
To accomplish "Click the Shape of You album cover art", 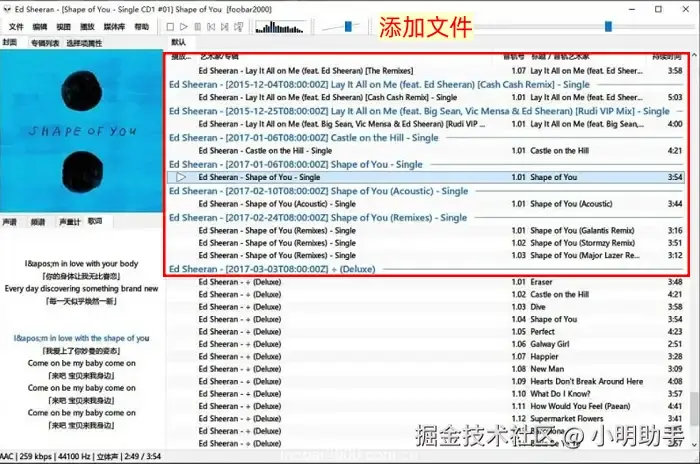I will coord(81,131).
